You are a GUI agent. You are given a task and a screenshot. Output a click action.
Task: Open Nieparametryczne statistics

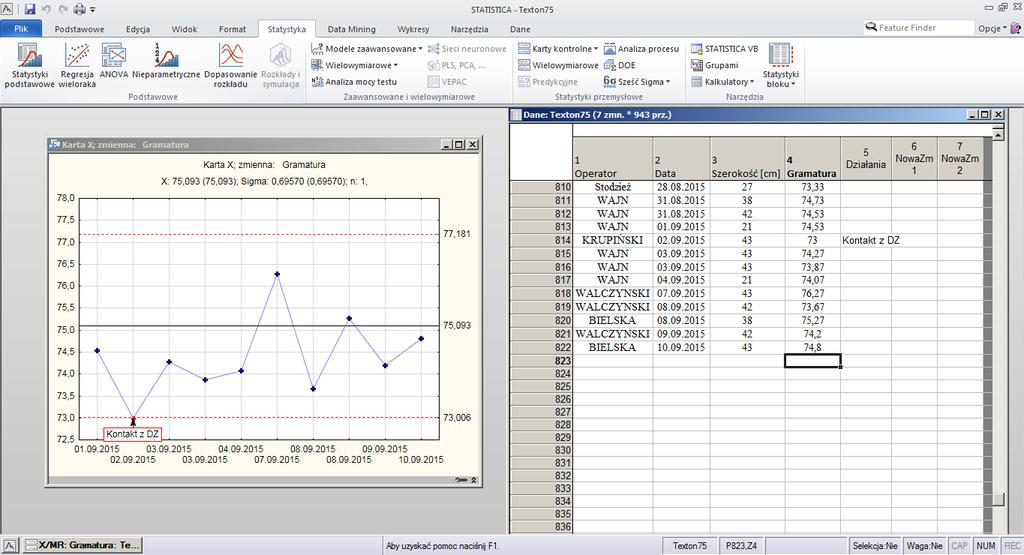166,61
